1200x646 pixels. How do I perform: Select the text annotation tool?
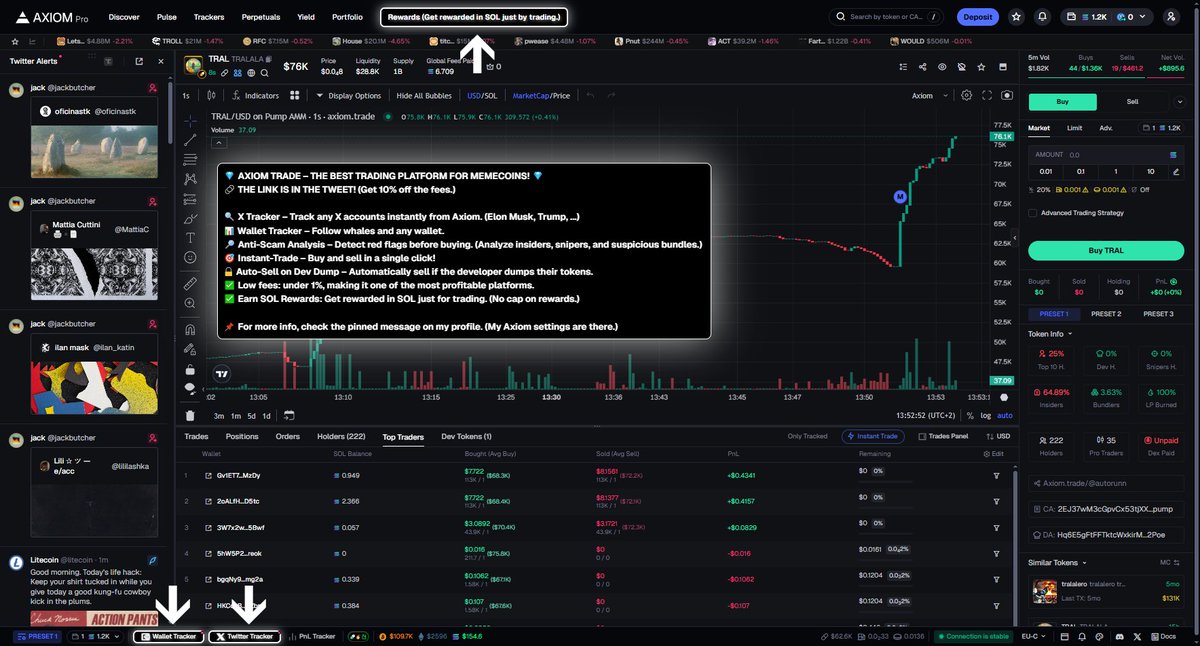[190, 237]
